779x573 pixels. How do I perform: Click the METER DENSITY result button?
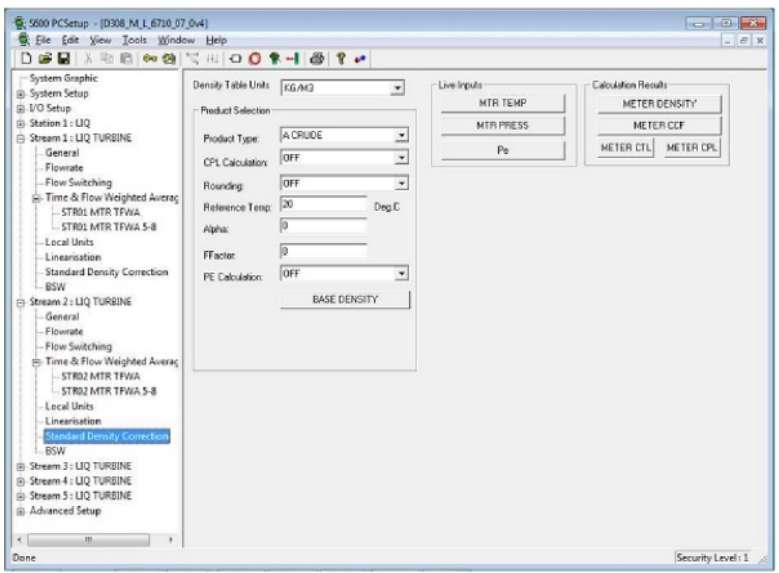(x=659, y=104)
